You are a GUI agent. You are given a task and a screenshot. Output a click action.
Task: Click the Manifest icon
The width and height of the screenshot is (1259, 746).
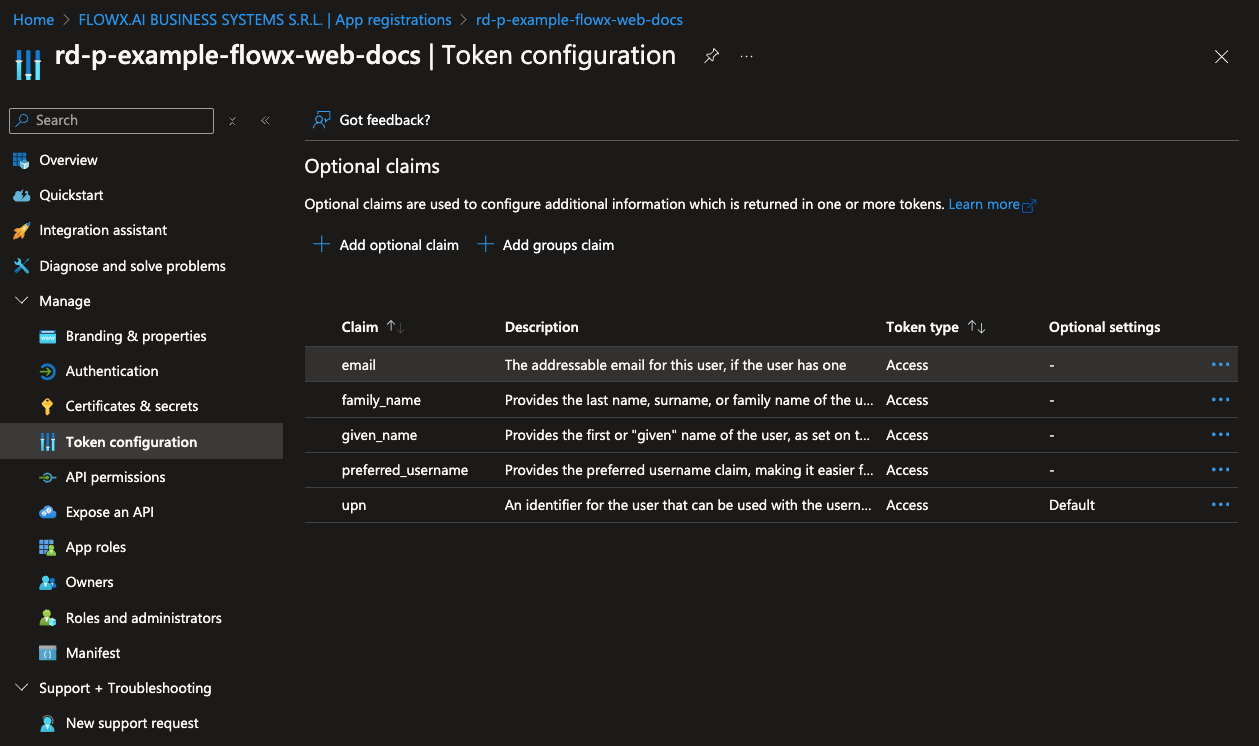tap(47, 653)
